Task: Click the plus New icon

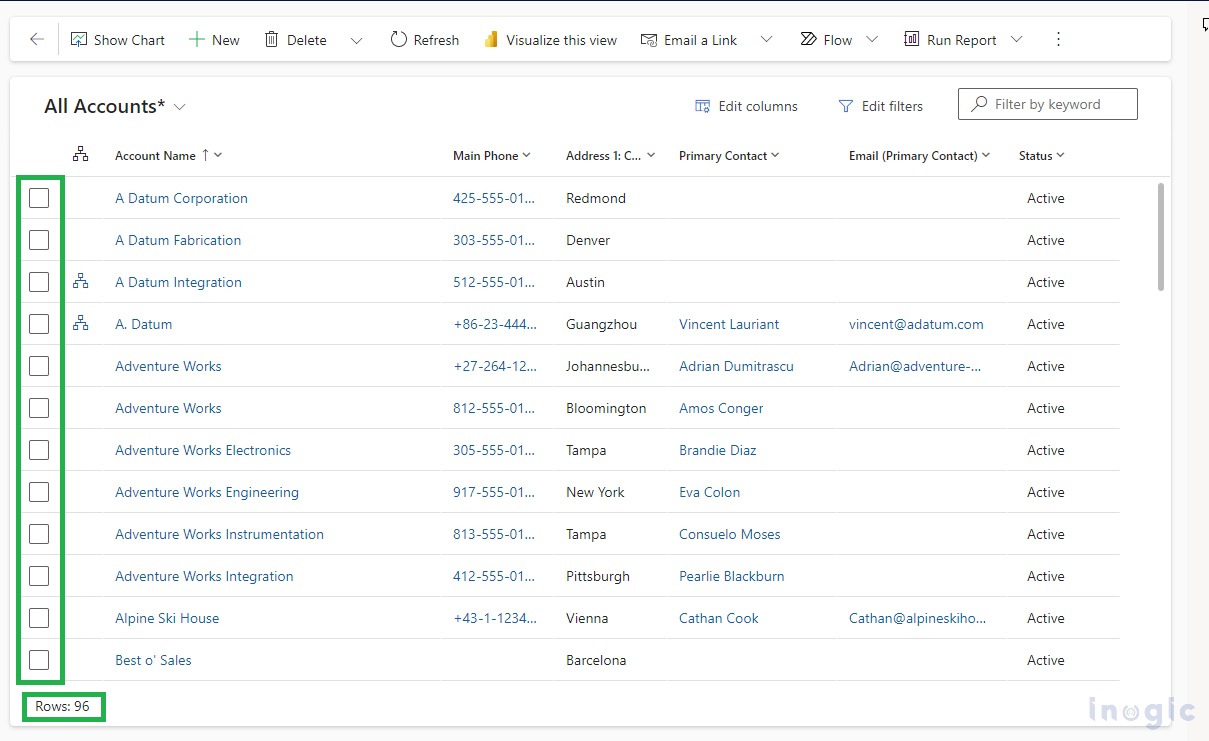Action: (x=197, y=40)
